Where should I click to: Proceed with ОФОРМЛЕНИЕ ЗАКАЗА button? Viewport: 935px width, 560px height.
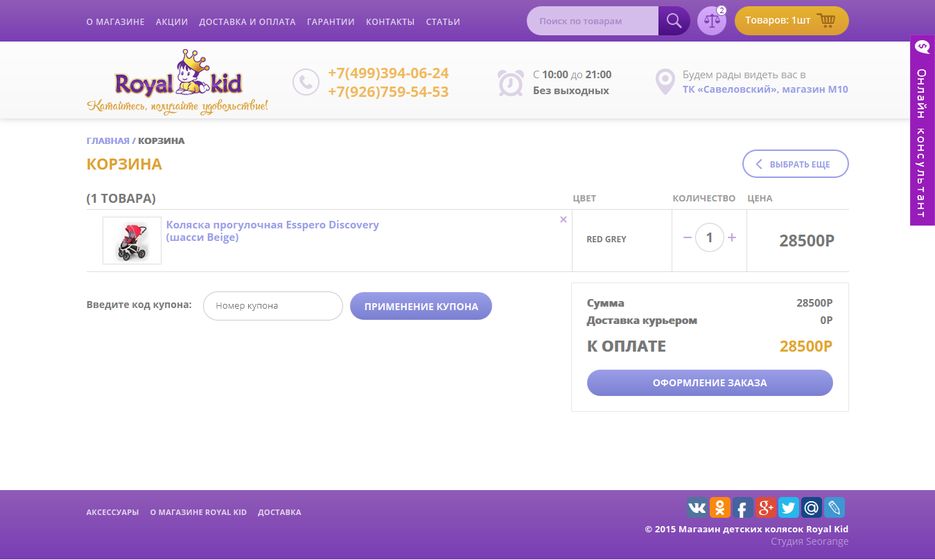click(x=710, y=383)
